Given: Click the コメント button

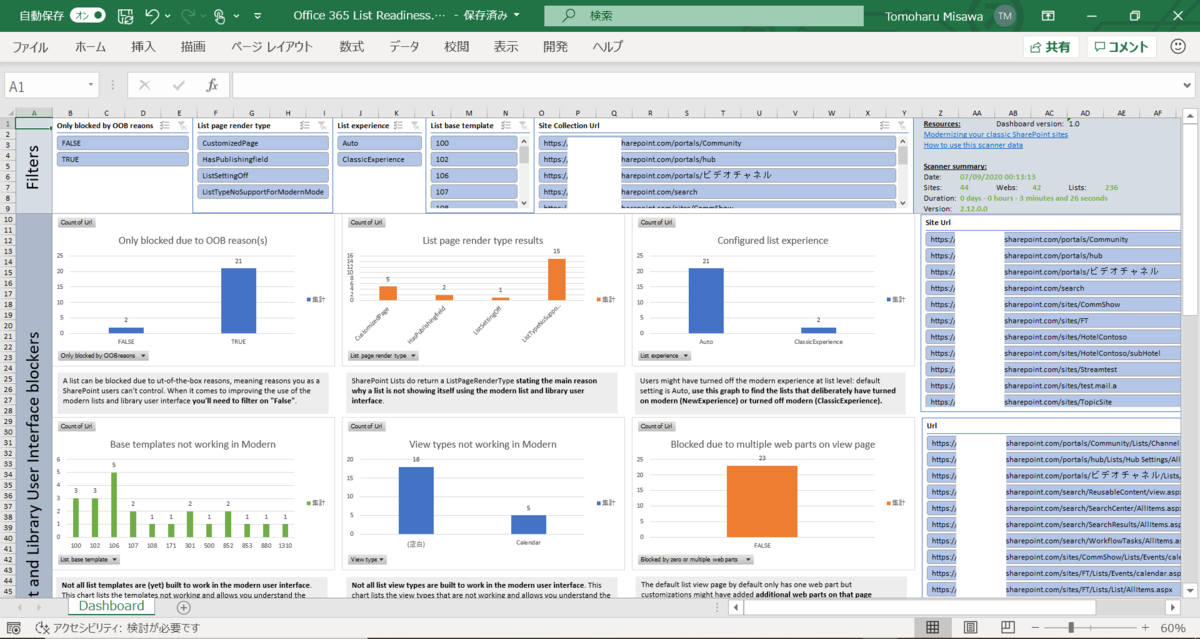Looking at the screenshot, I should (x=1121, y=47).
